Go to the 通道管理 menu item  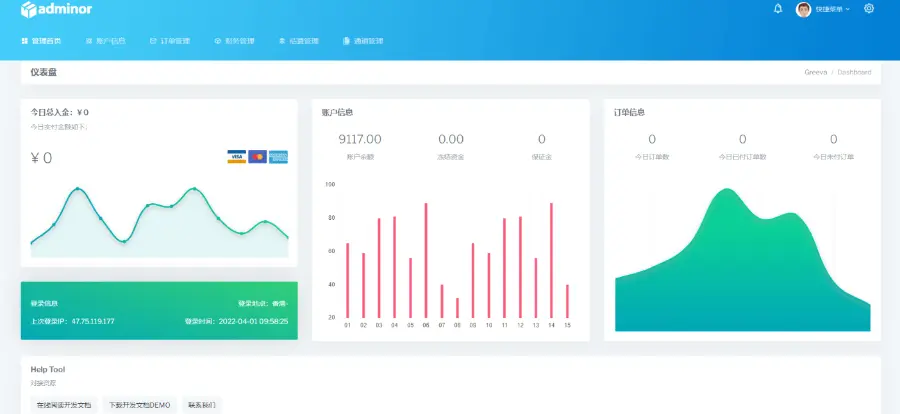(x=362, y=41)
